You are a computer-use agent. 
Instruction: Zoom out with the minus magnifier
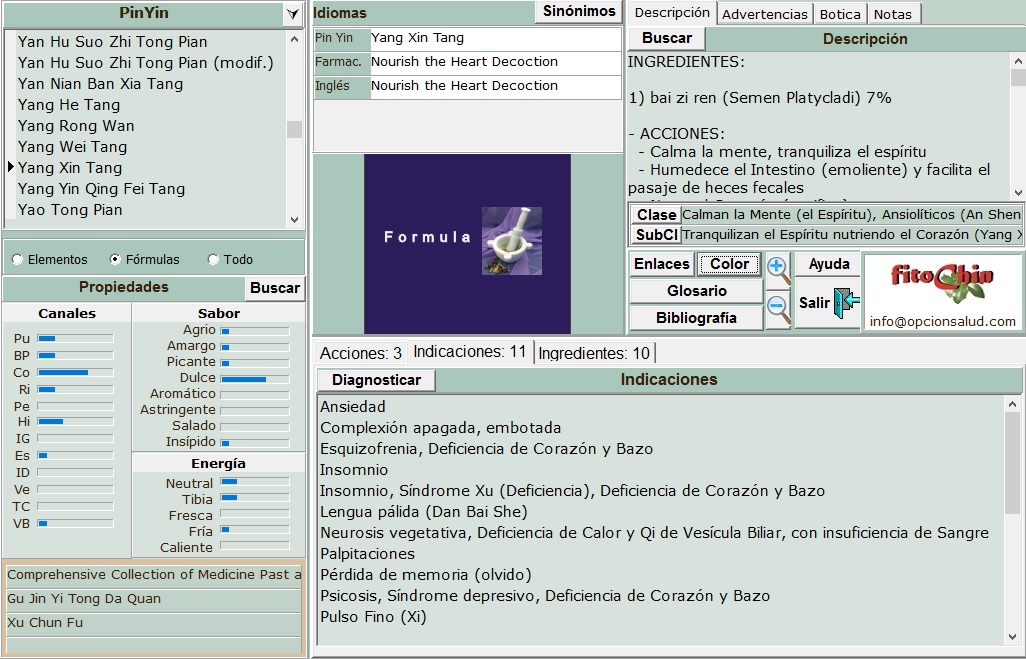(778, 310)
